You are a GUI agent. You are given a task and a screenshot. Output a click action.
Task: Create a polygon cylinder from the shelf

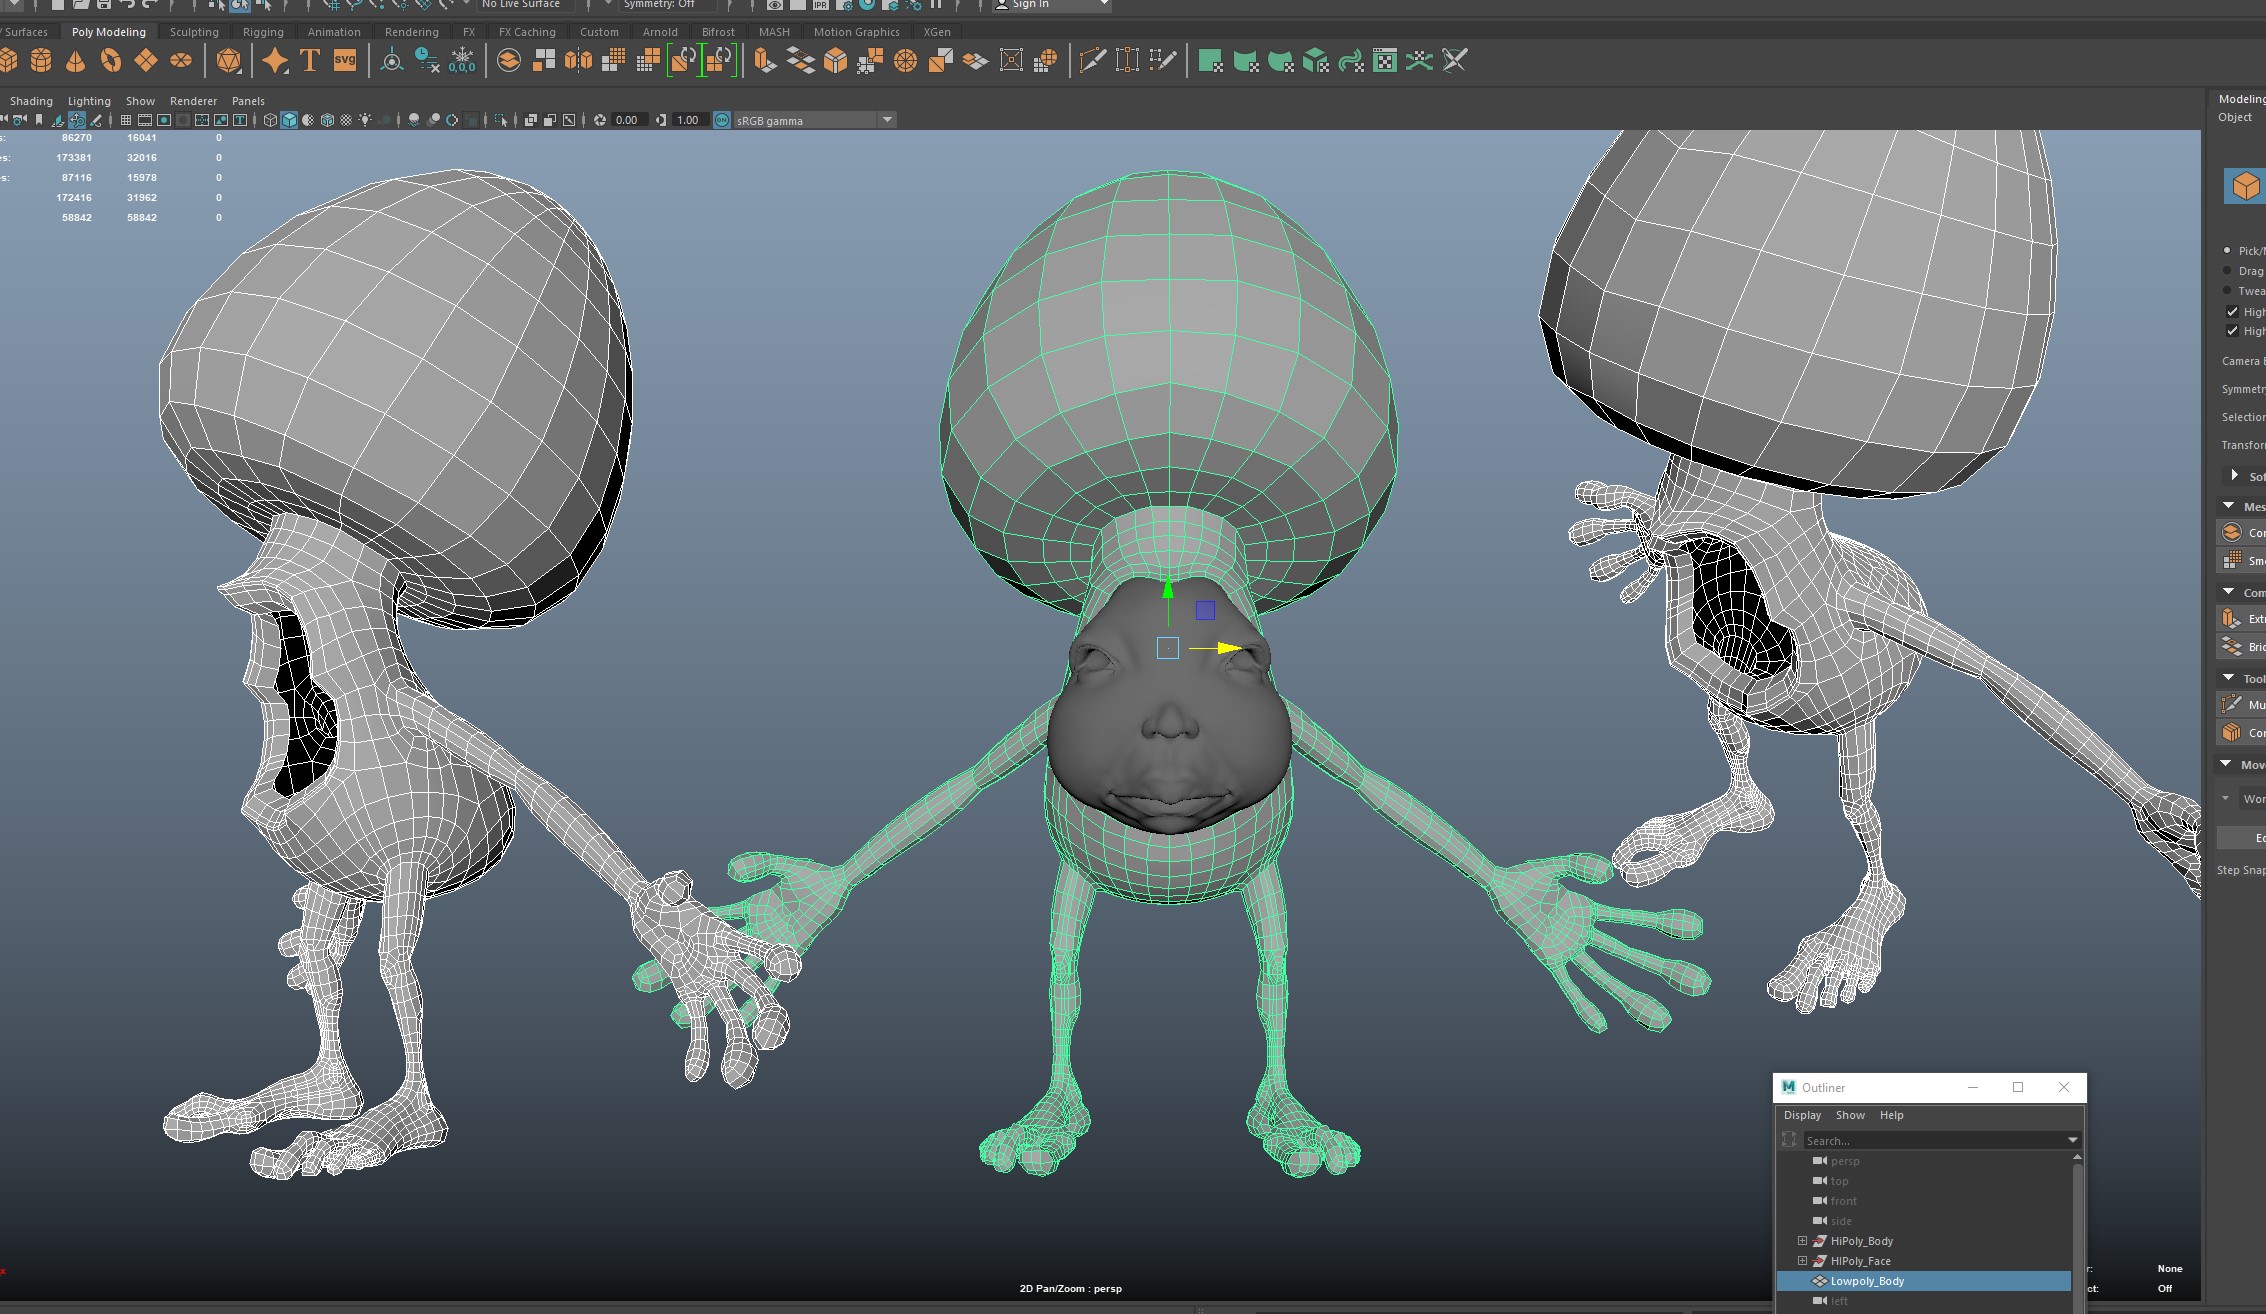click(41, 61)
